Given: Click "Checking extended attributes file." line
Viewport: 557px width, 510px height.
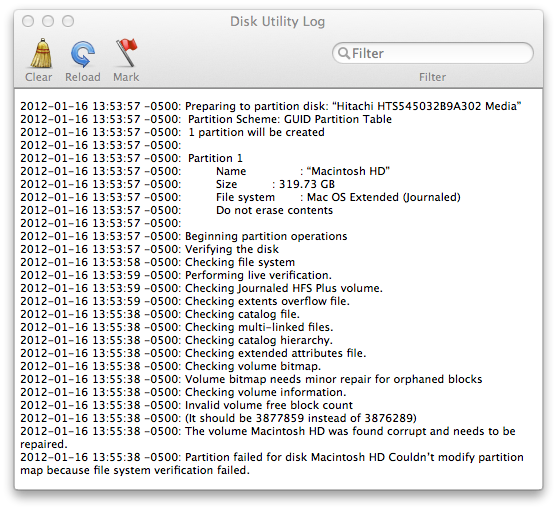Looking at the screenshot, I should [x=193, y=353].
